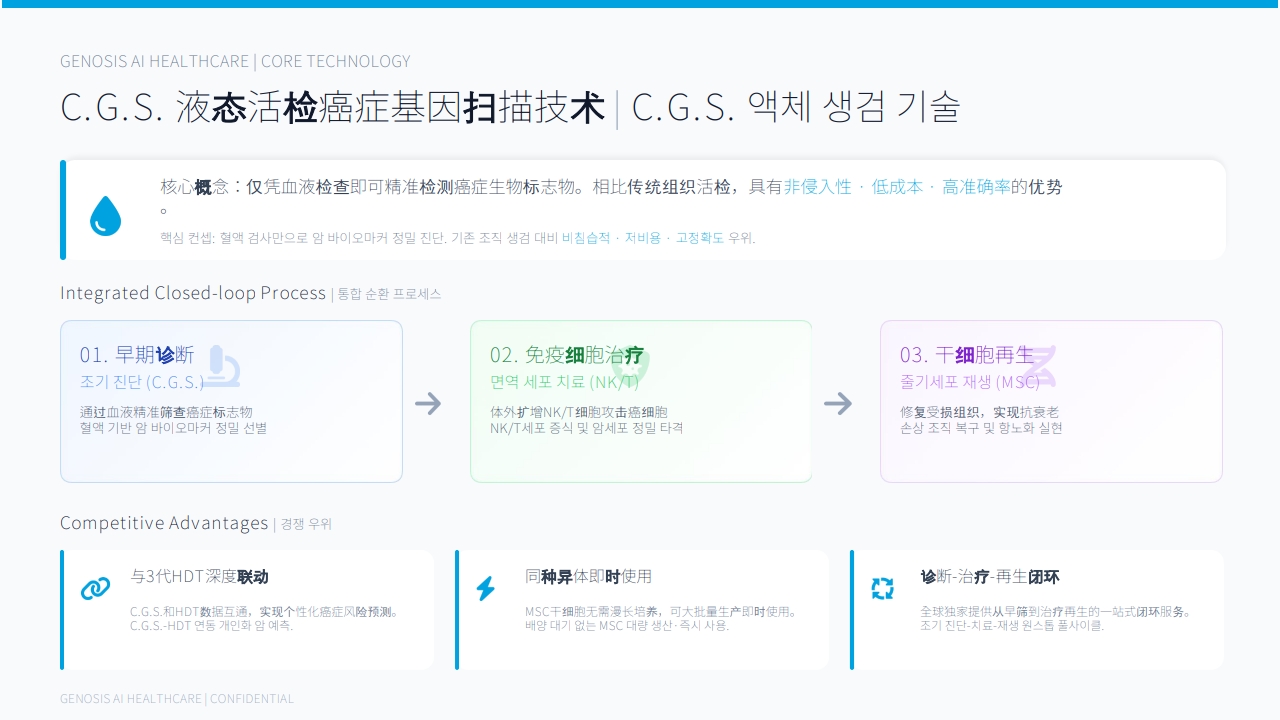The width and height of the screenshot is (1280, 720).
Task: Click the blue water droplet icon
Action: point(105,216)
